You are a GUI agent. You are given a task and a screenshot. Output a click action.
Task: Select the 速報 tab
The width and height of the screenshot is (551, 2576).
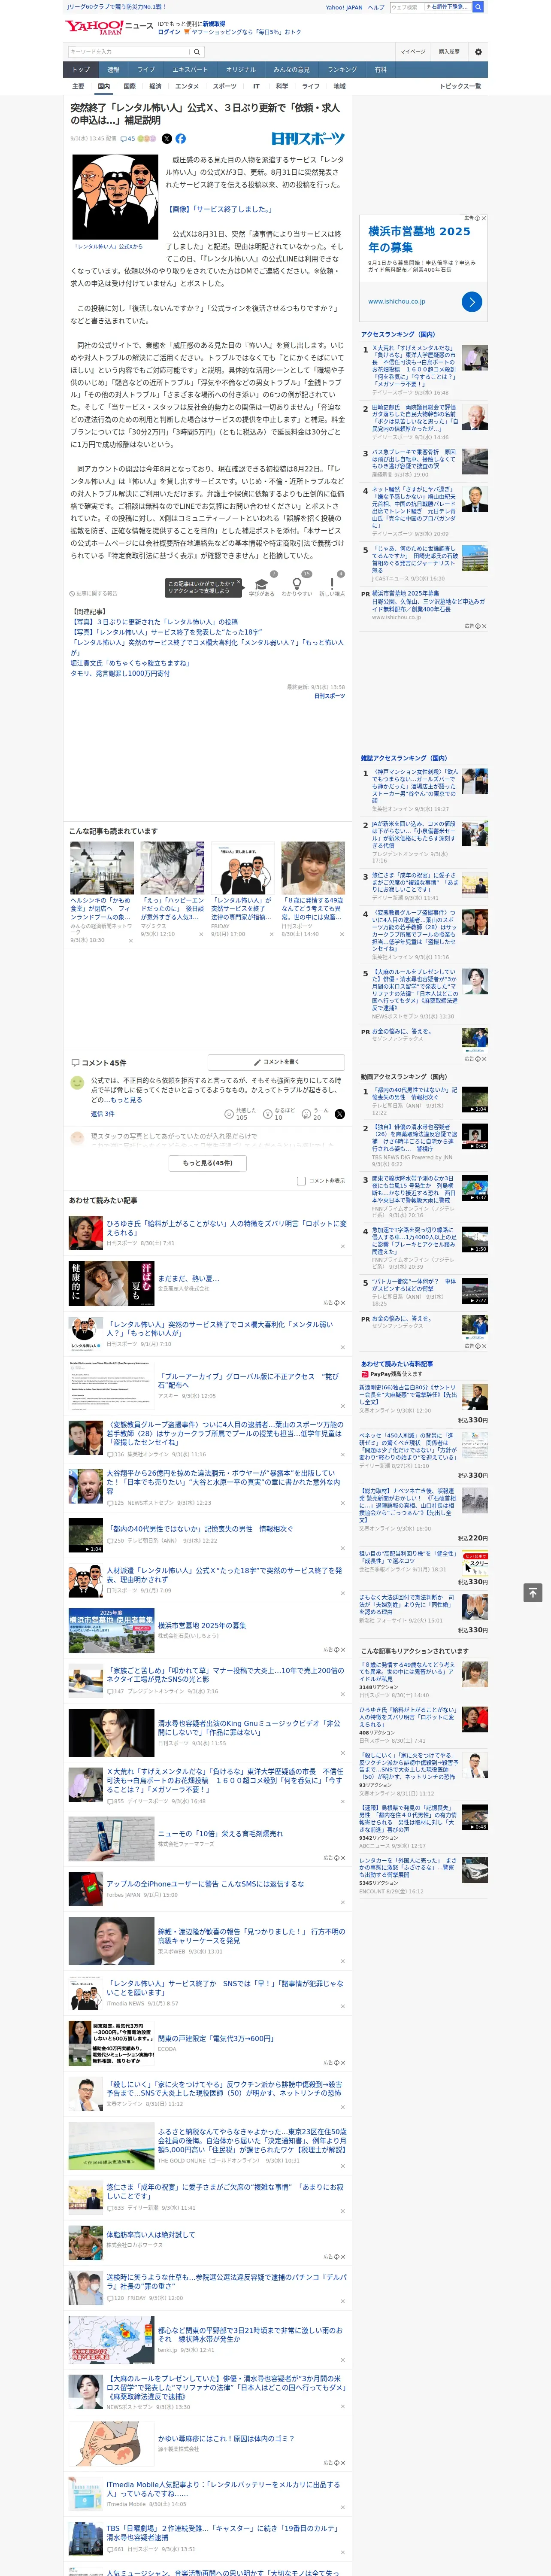(x=113, y=70)
